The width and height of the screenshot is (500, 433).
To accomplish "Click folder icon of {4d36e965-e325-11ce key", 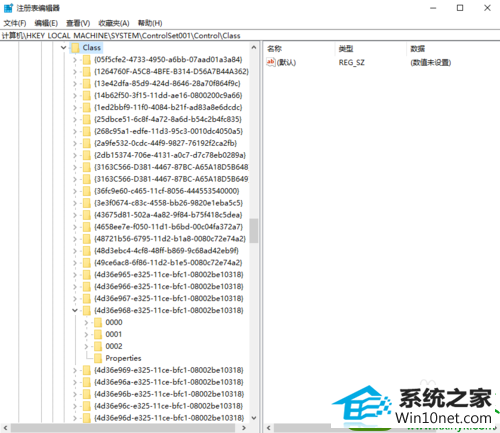I will click(x=87, y=275).
